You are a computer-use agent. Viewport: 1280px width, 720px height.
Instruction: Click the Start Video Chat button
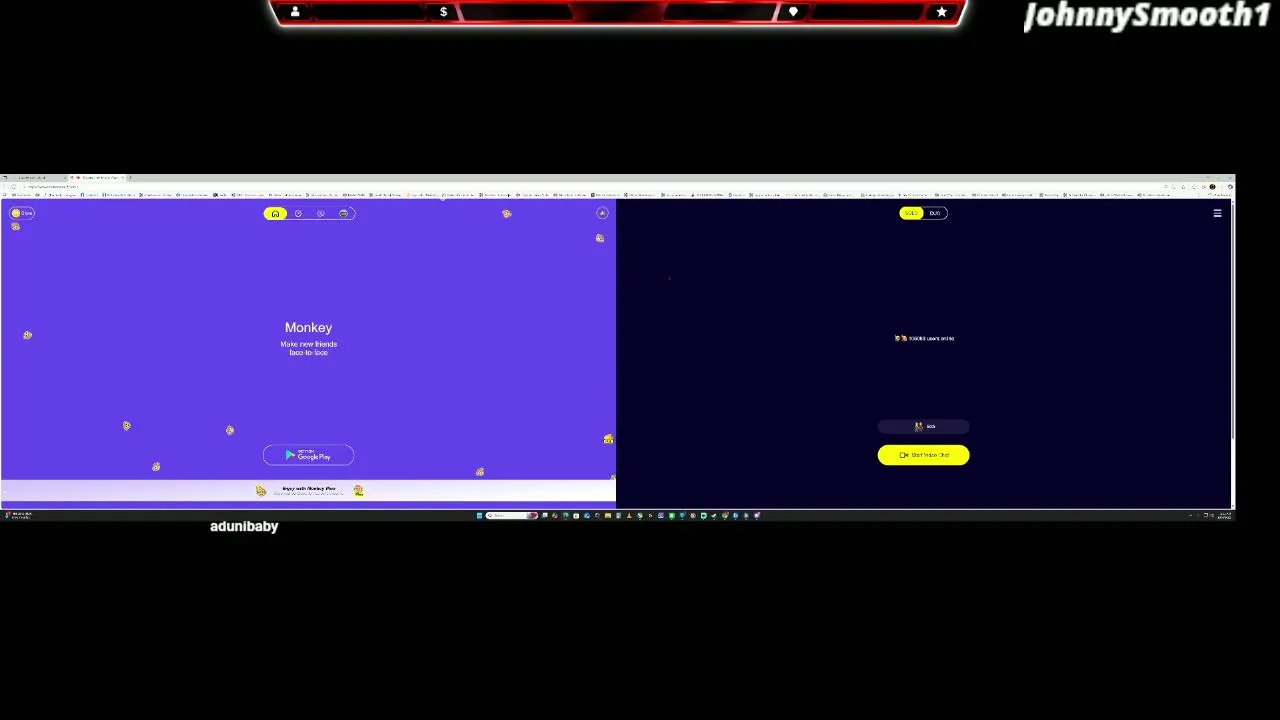click(923, 455)
